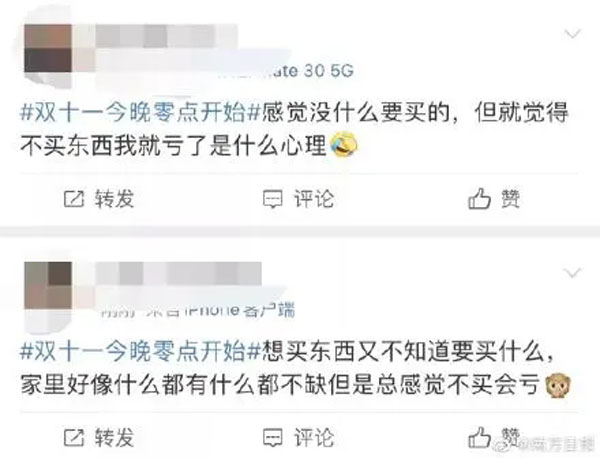
Task: Click 转发 label on the first post
Action: coord(114,199)
